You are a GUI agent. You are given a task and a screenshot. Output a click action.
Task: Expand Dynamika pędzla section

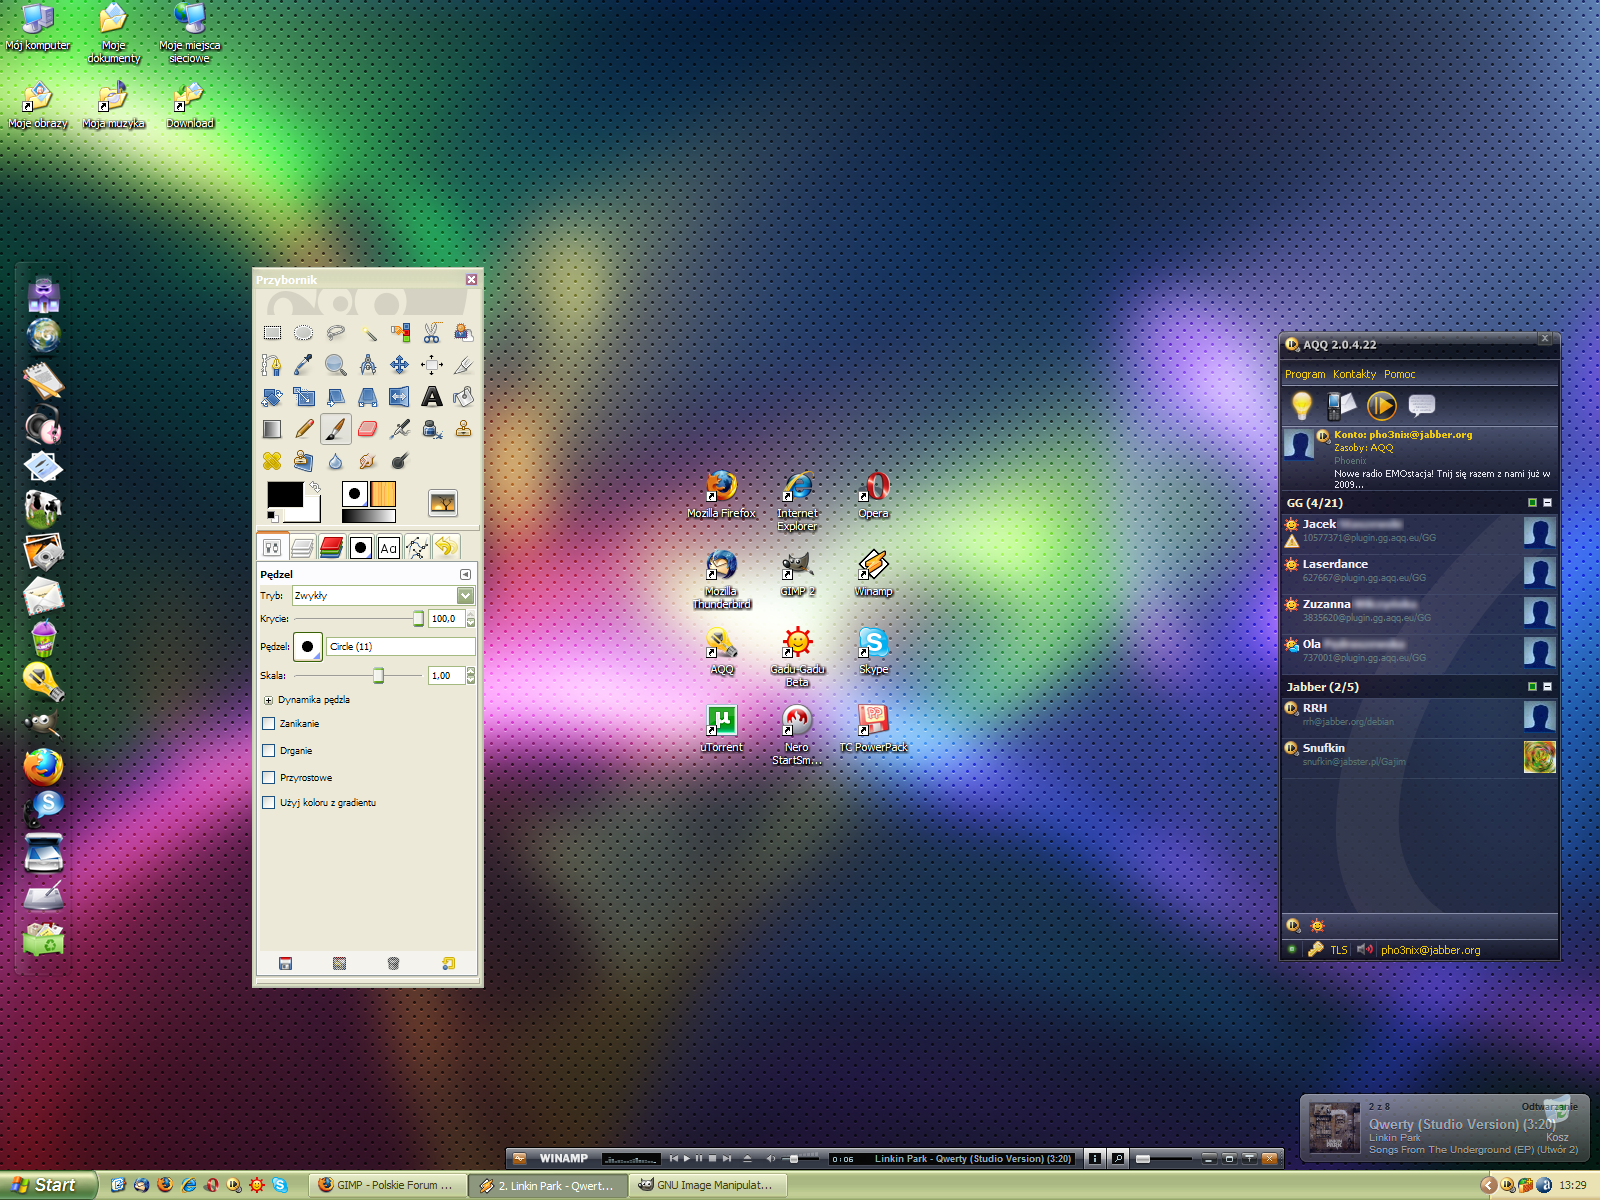268,700
